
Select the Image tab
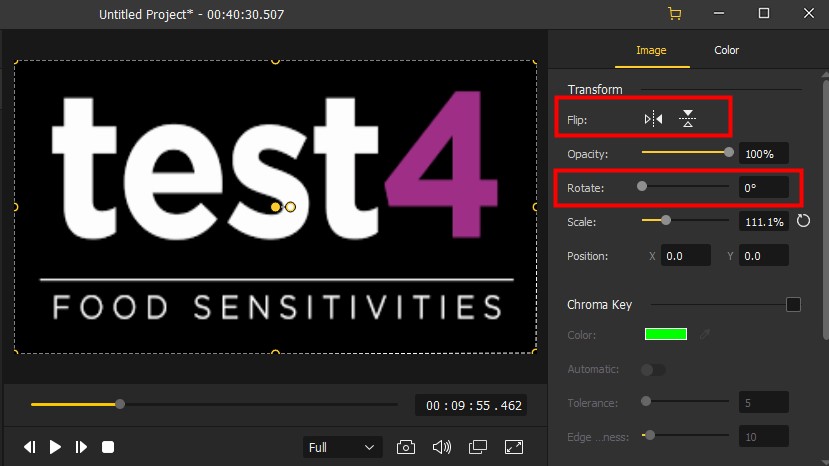(x=651, y=50)
